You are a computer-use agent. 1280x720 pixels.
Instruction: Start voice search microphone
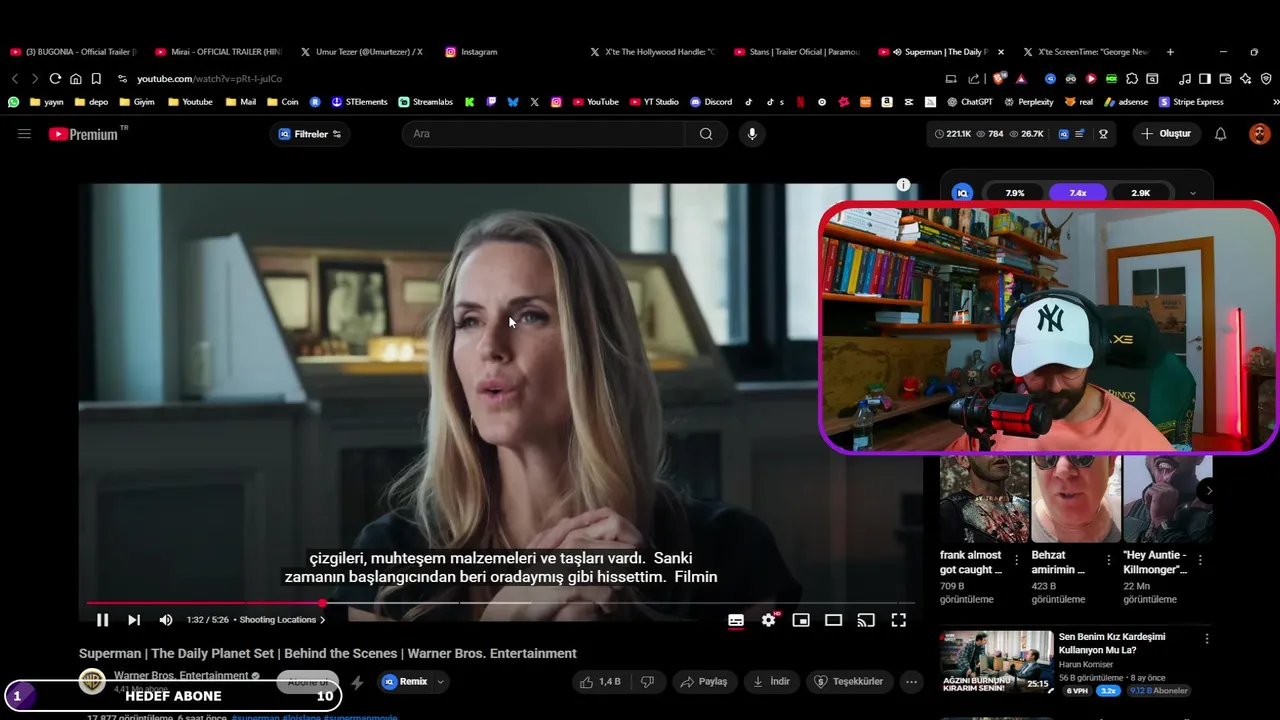[x=752, y=134]
